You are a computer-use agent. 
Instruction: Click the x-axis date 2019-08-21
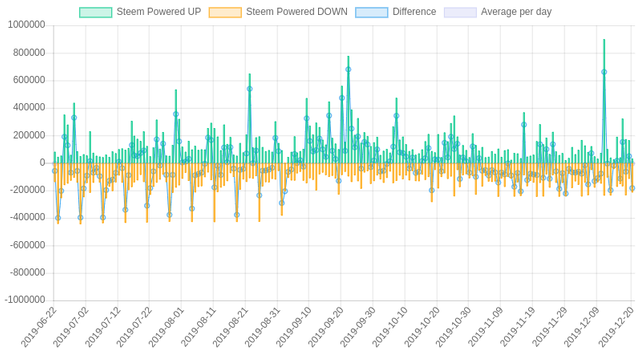[230, 327]
